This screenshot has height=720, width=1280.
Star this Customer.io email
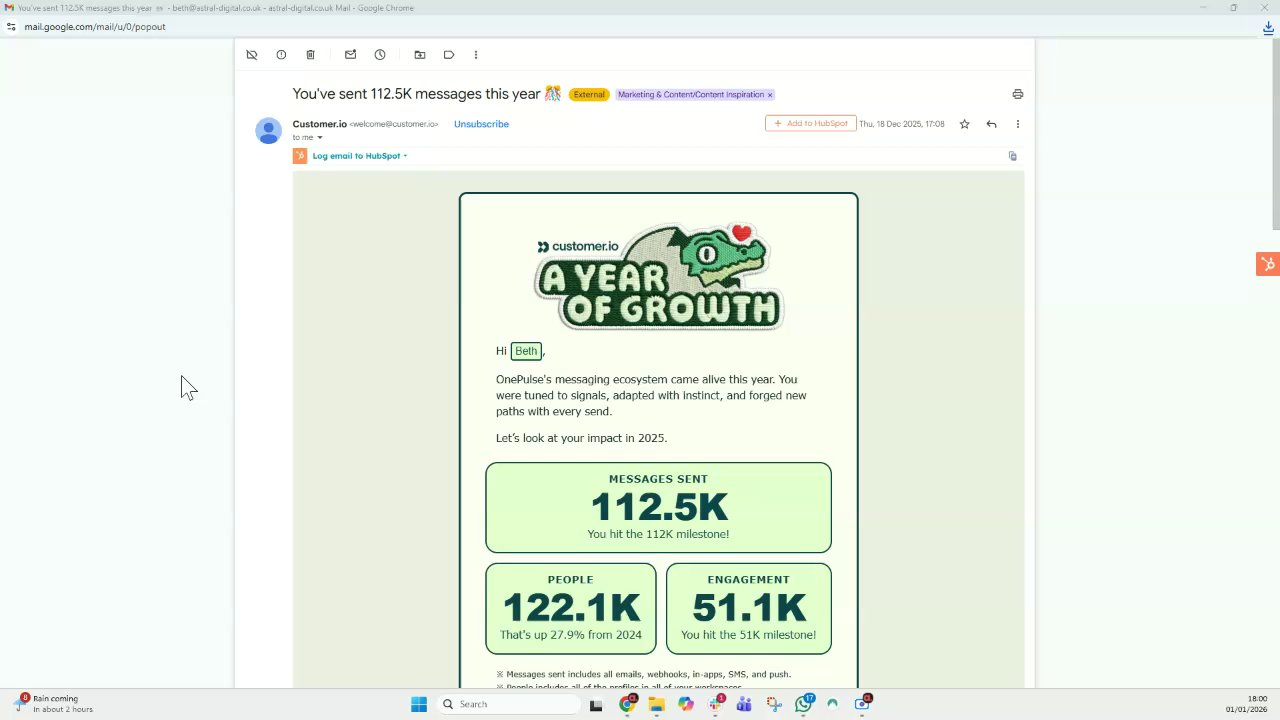pyautogui.click(x=964, y=124)
